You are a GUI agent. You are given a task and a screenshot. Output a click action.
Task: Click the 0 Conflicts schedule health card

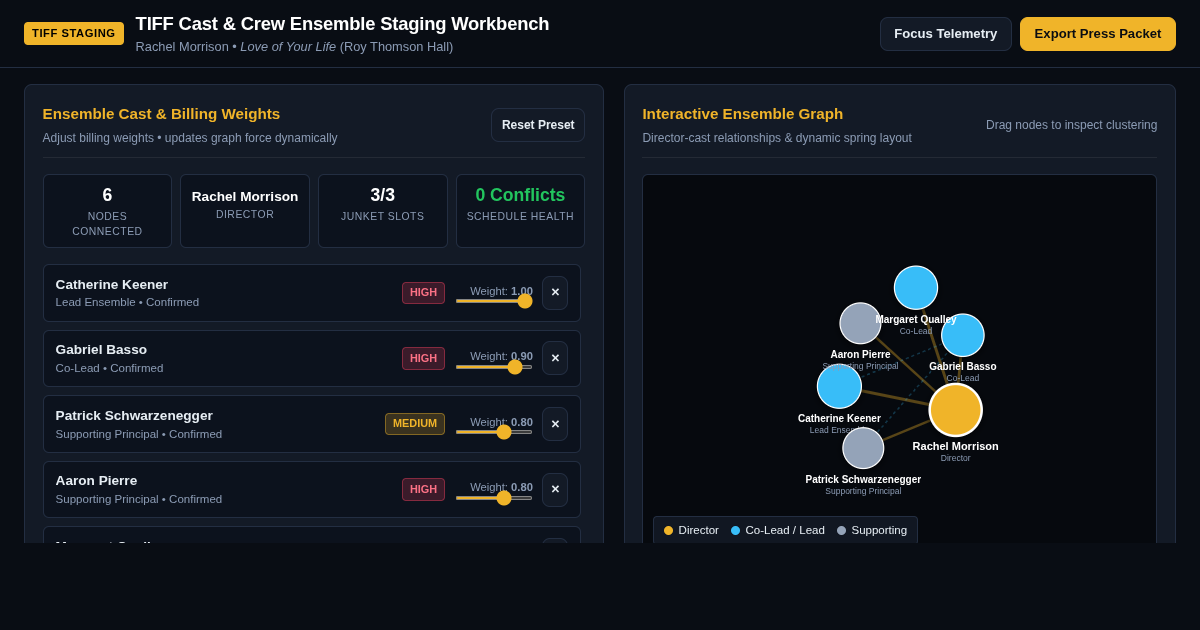(520, 211)
